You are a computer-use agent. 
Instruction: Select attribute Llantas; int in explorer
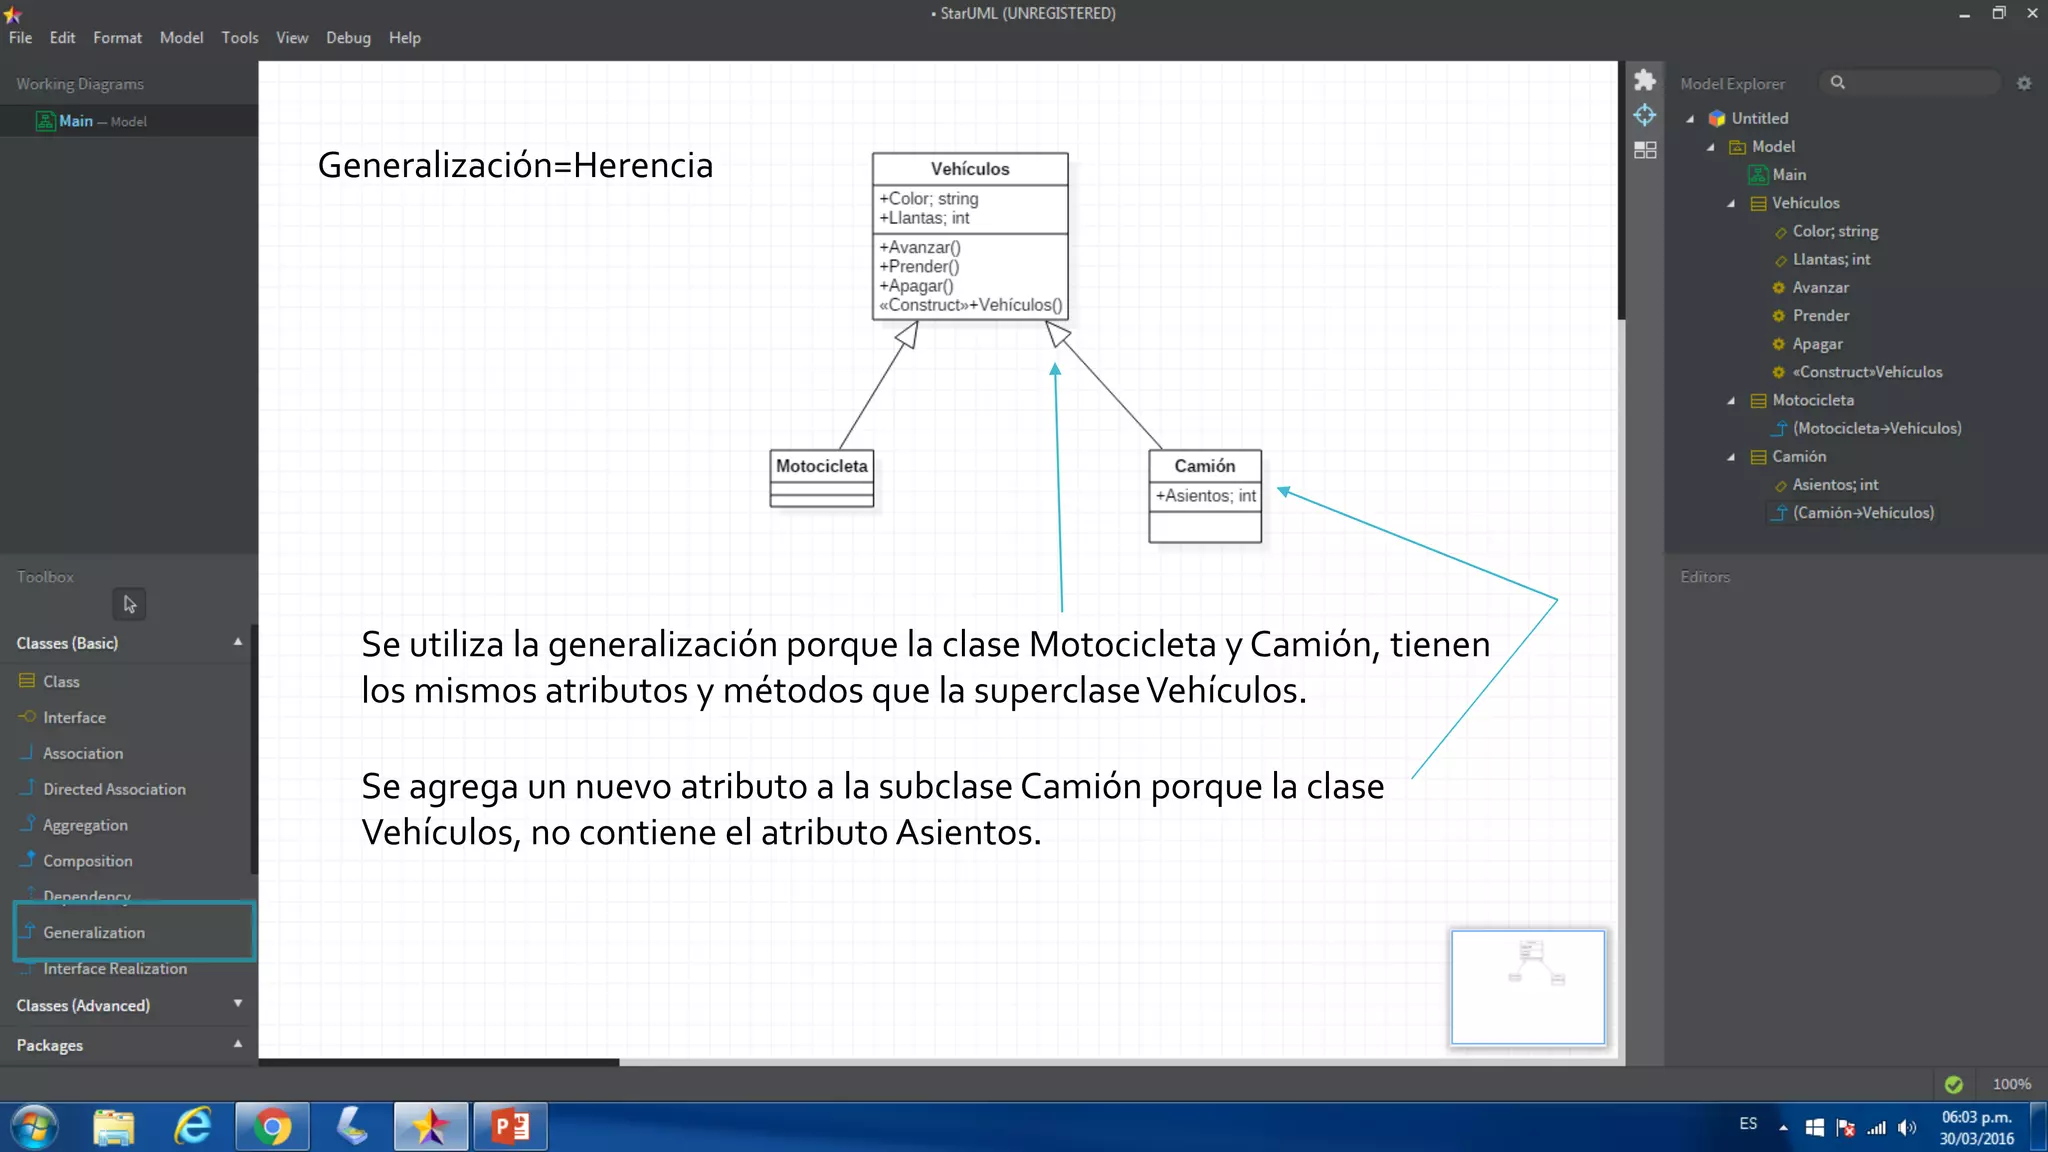click(1822, 259)
